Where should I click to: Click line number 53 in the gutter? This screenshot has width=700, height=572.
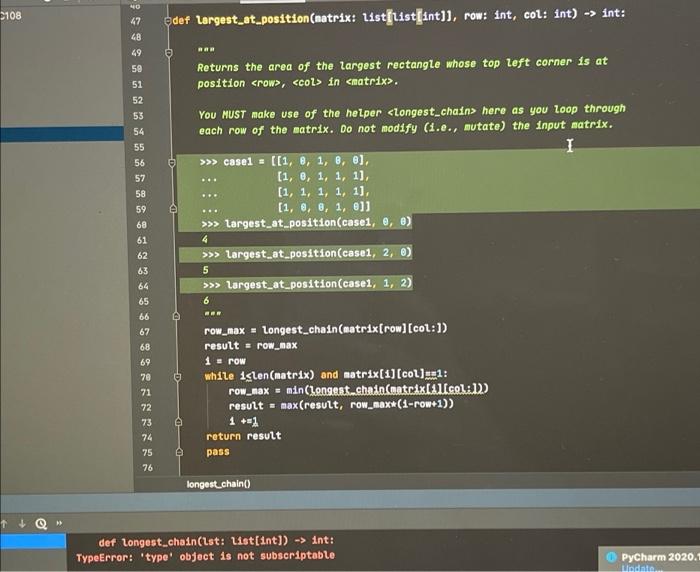138,116
